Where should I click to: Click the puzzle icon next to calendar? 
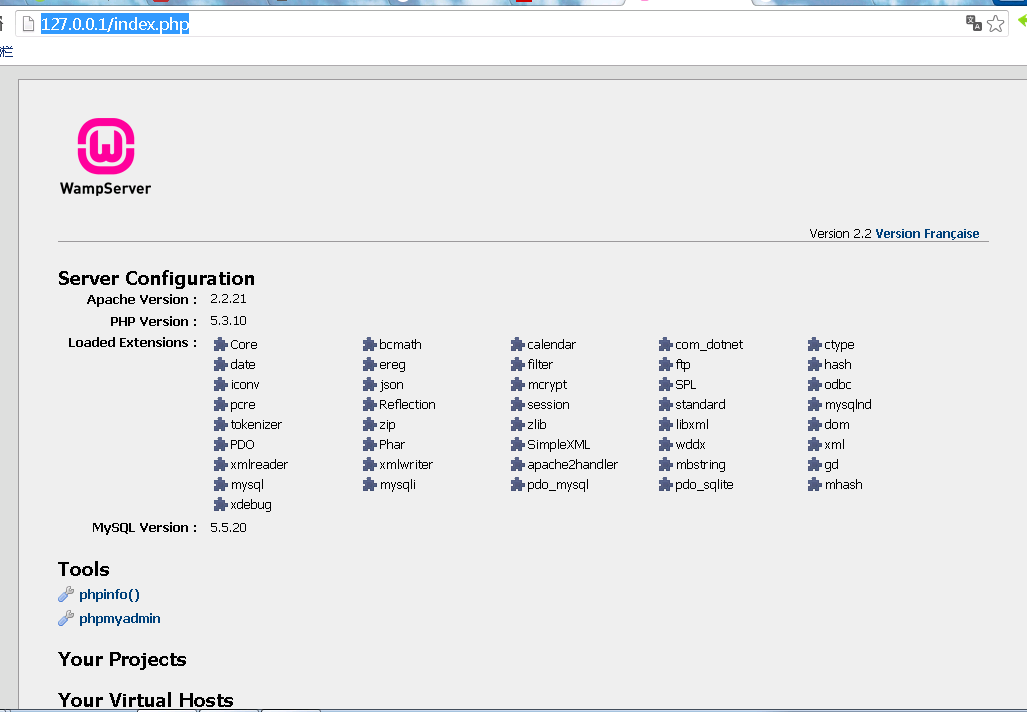517,345
